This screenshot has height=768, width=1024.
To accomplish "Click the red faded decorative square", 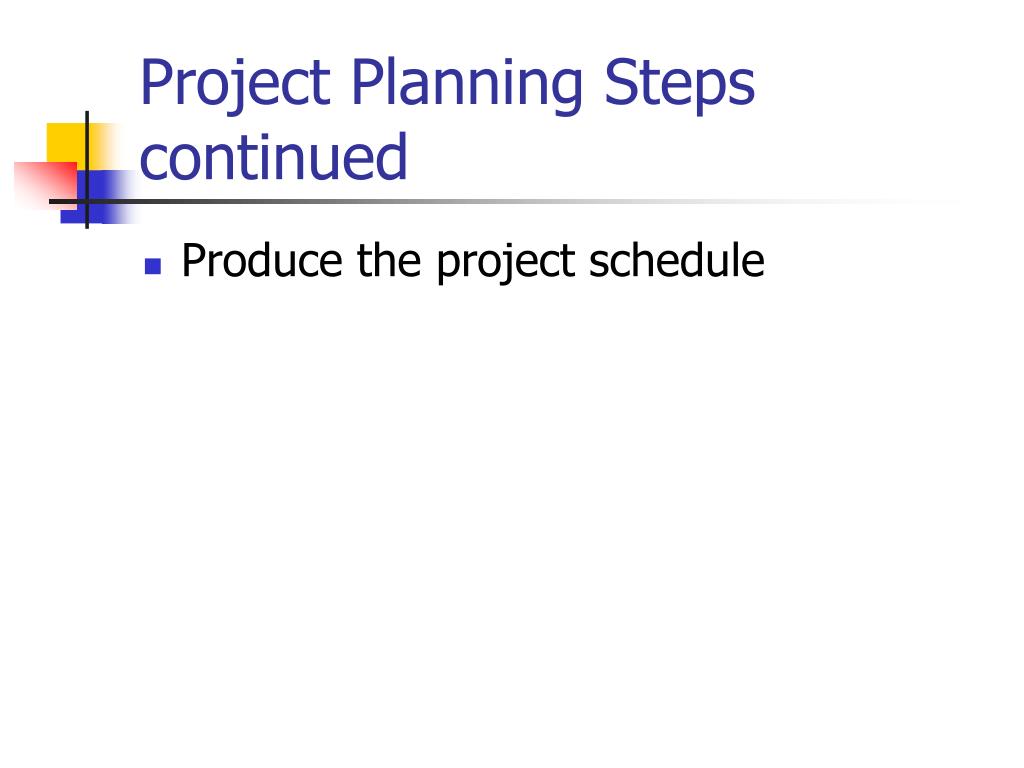I will tap(46, 186).
